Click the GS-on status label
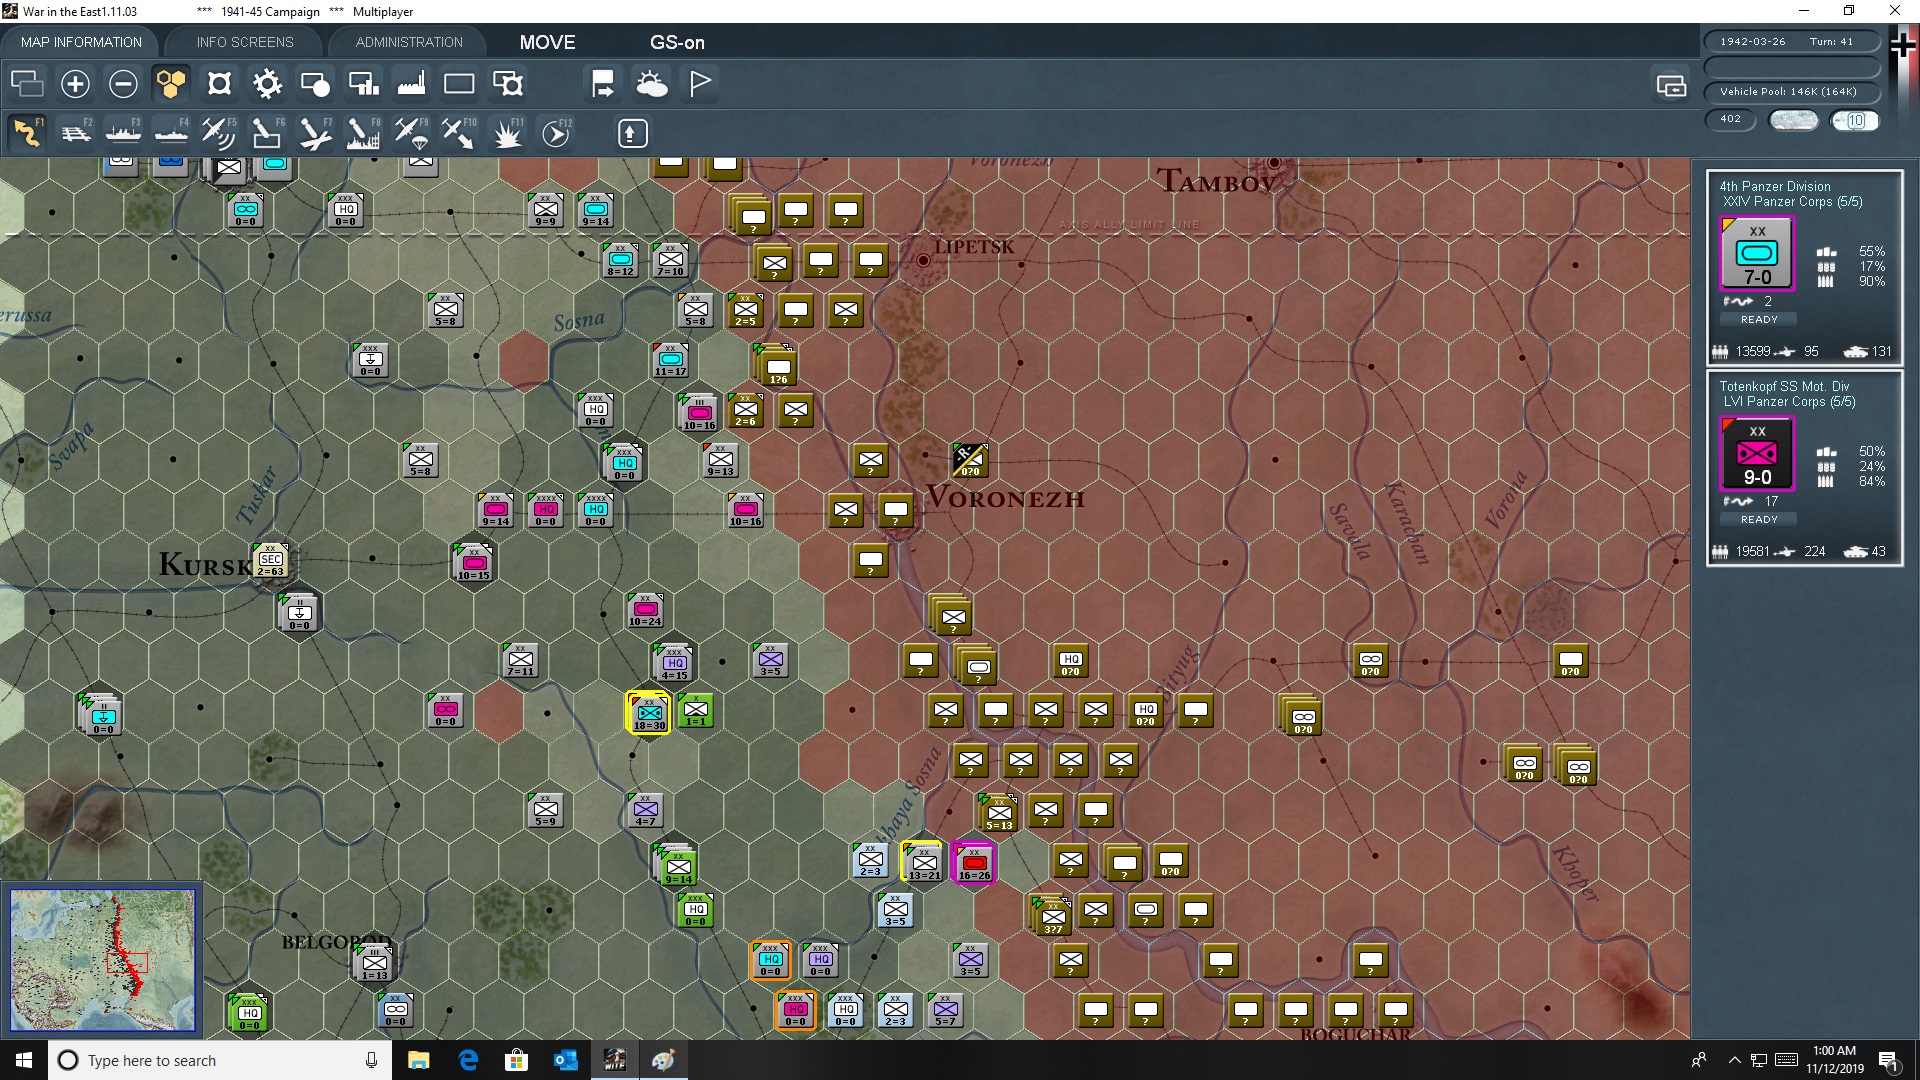Image resolution: width=1920 pixels, height=1080 pixels. tap(677, 42)
